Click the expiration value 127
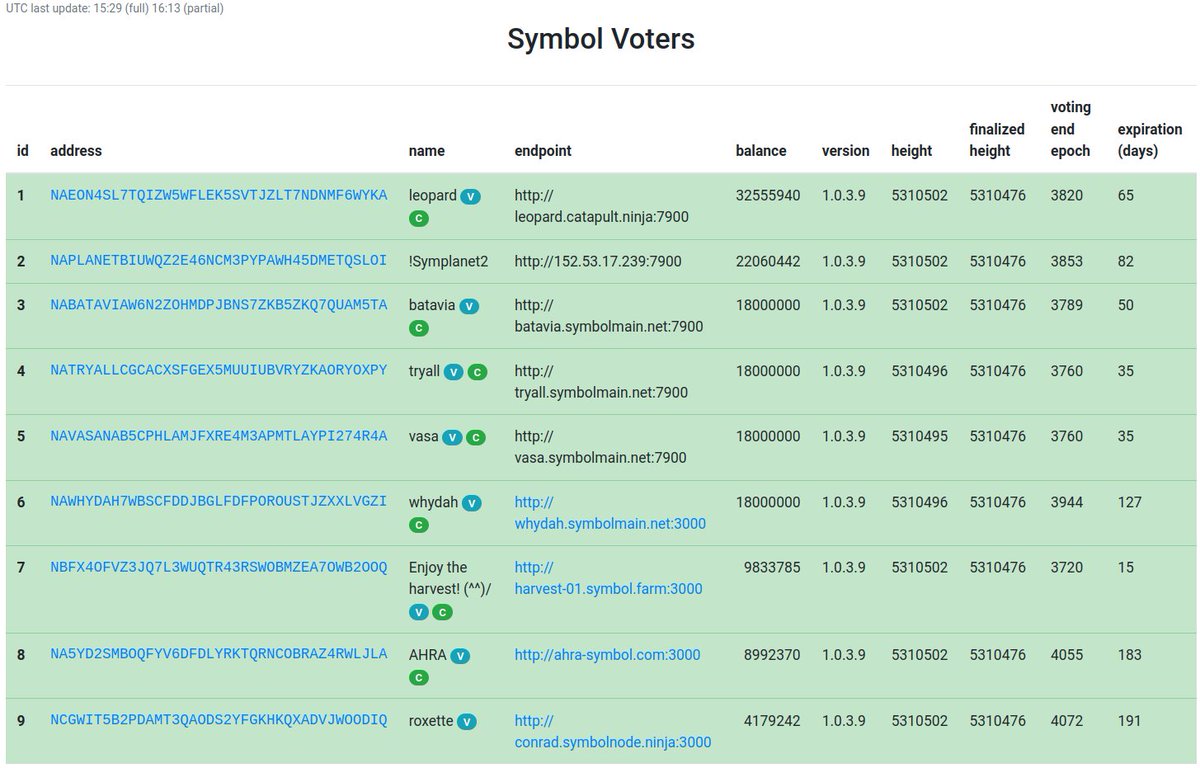 (x=1130, y=502)
